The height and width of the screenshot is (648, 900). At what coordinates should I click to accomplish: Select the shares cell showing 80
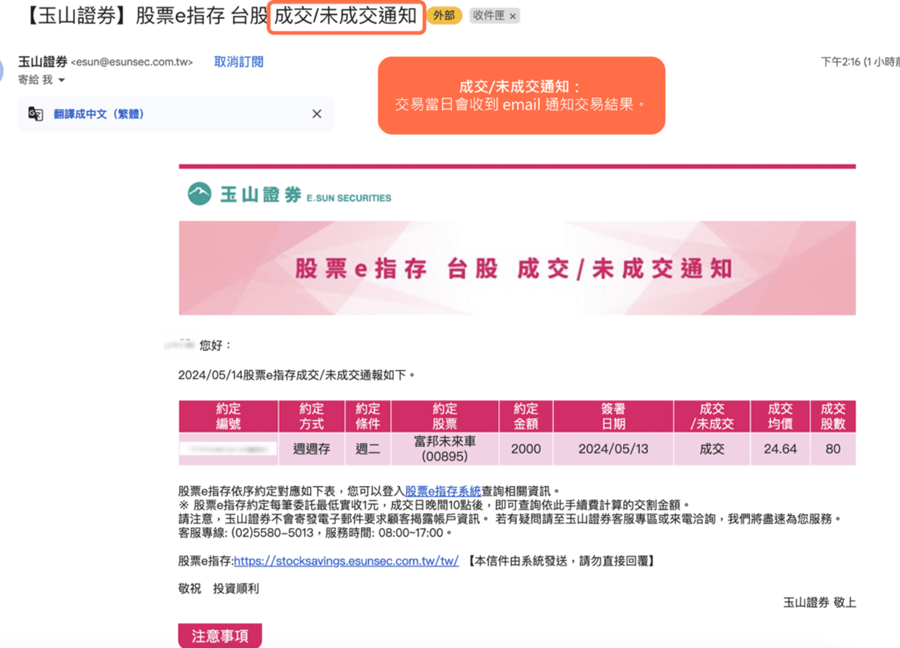click(833, 449)
